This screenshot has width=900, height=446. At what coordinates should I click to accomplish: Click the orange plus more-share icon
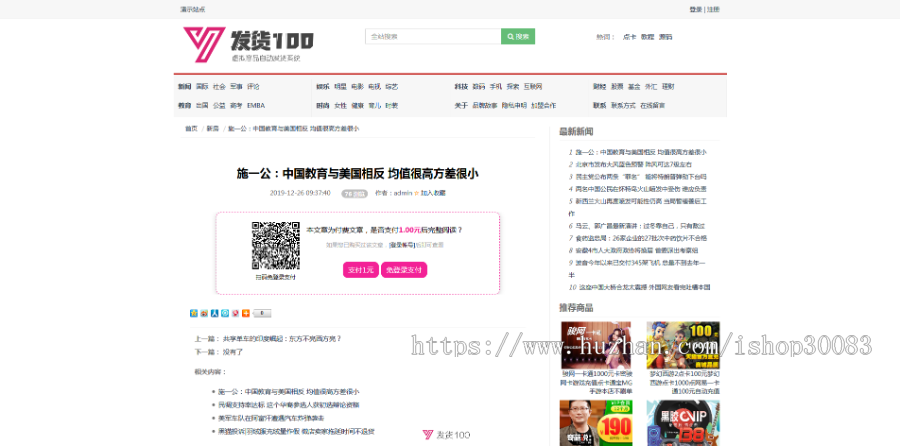coord(245,313)
